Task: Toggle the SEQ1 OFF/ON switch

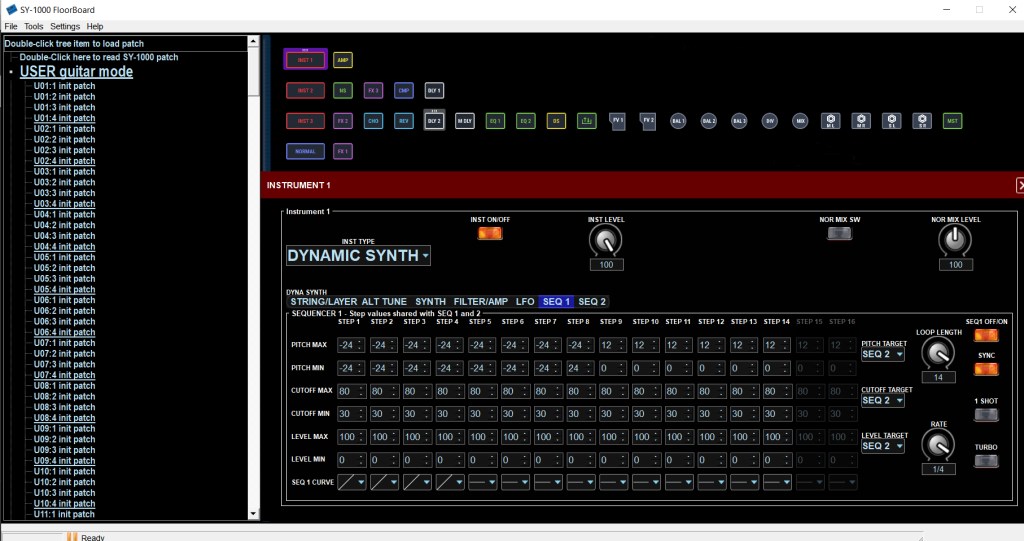Action: (986, 335)
